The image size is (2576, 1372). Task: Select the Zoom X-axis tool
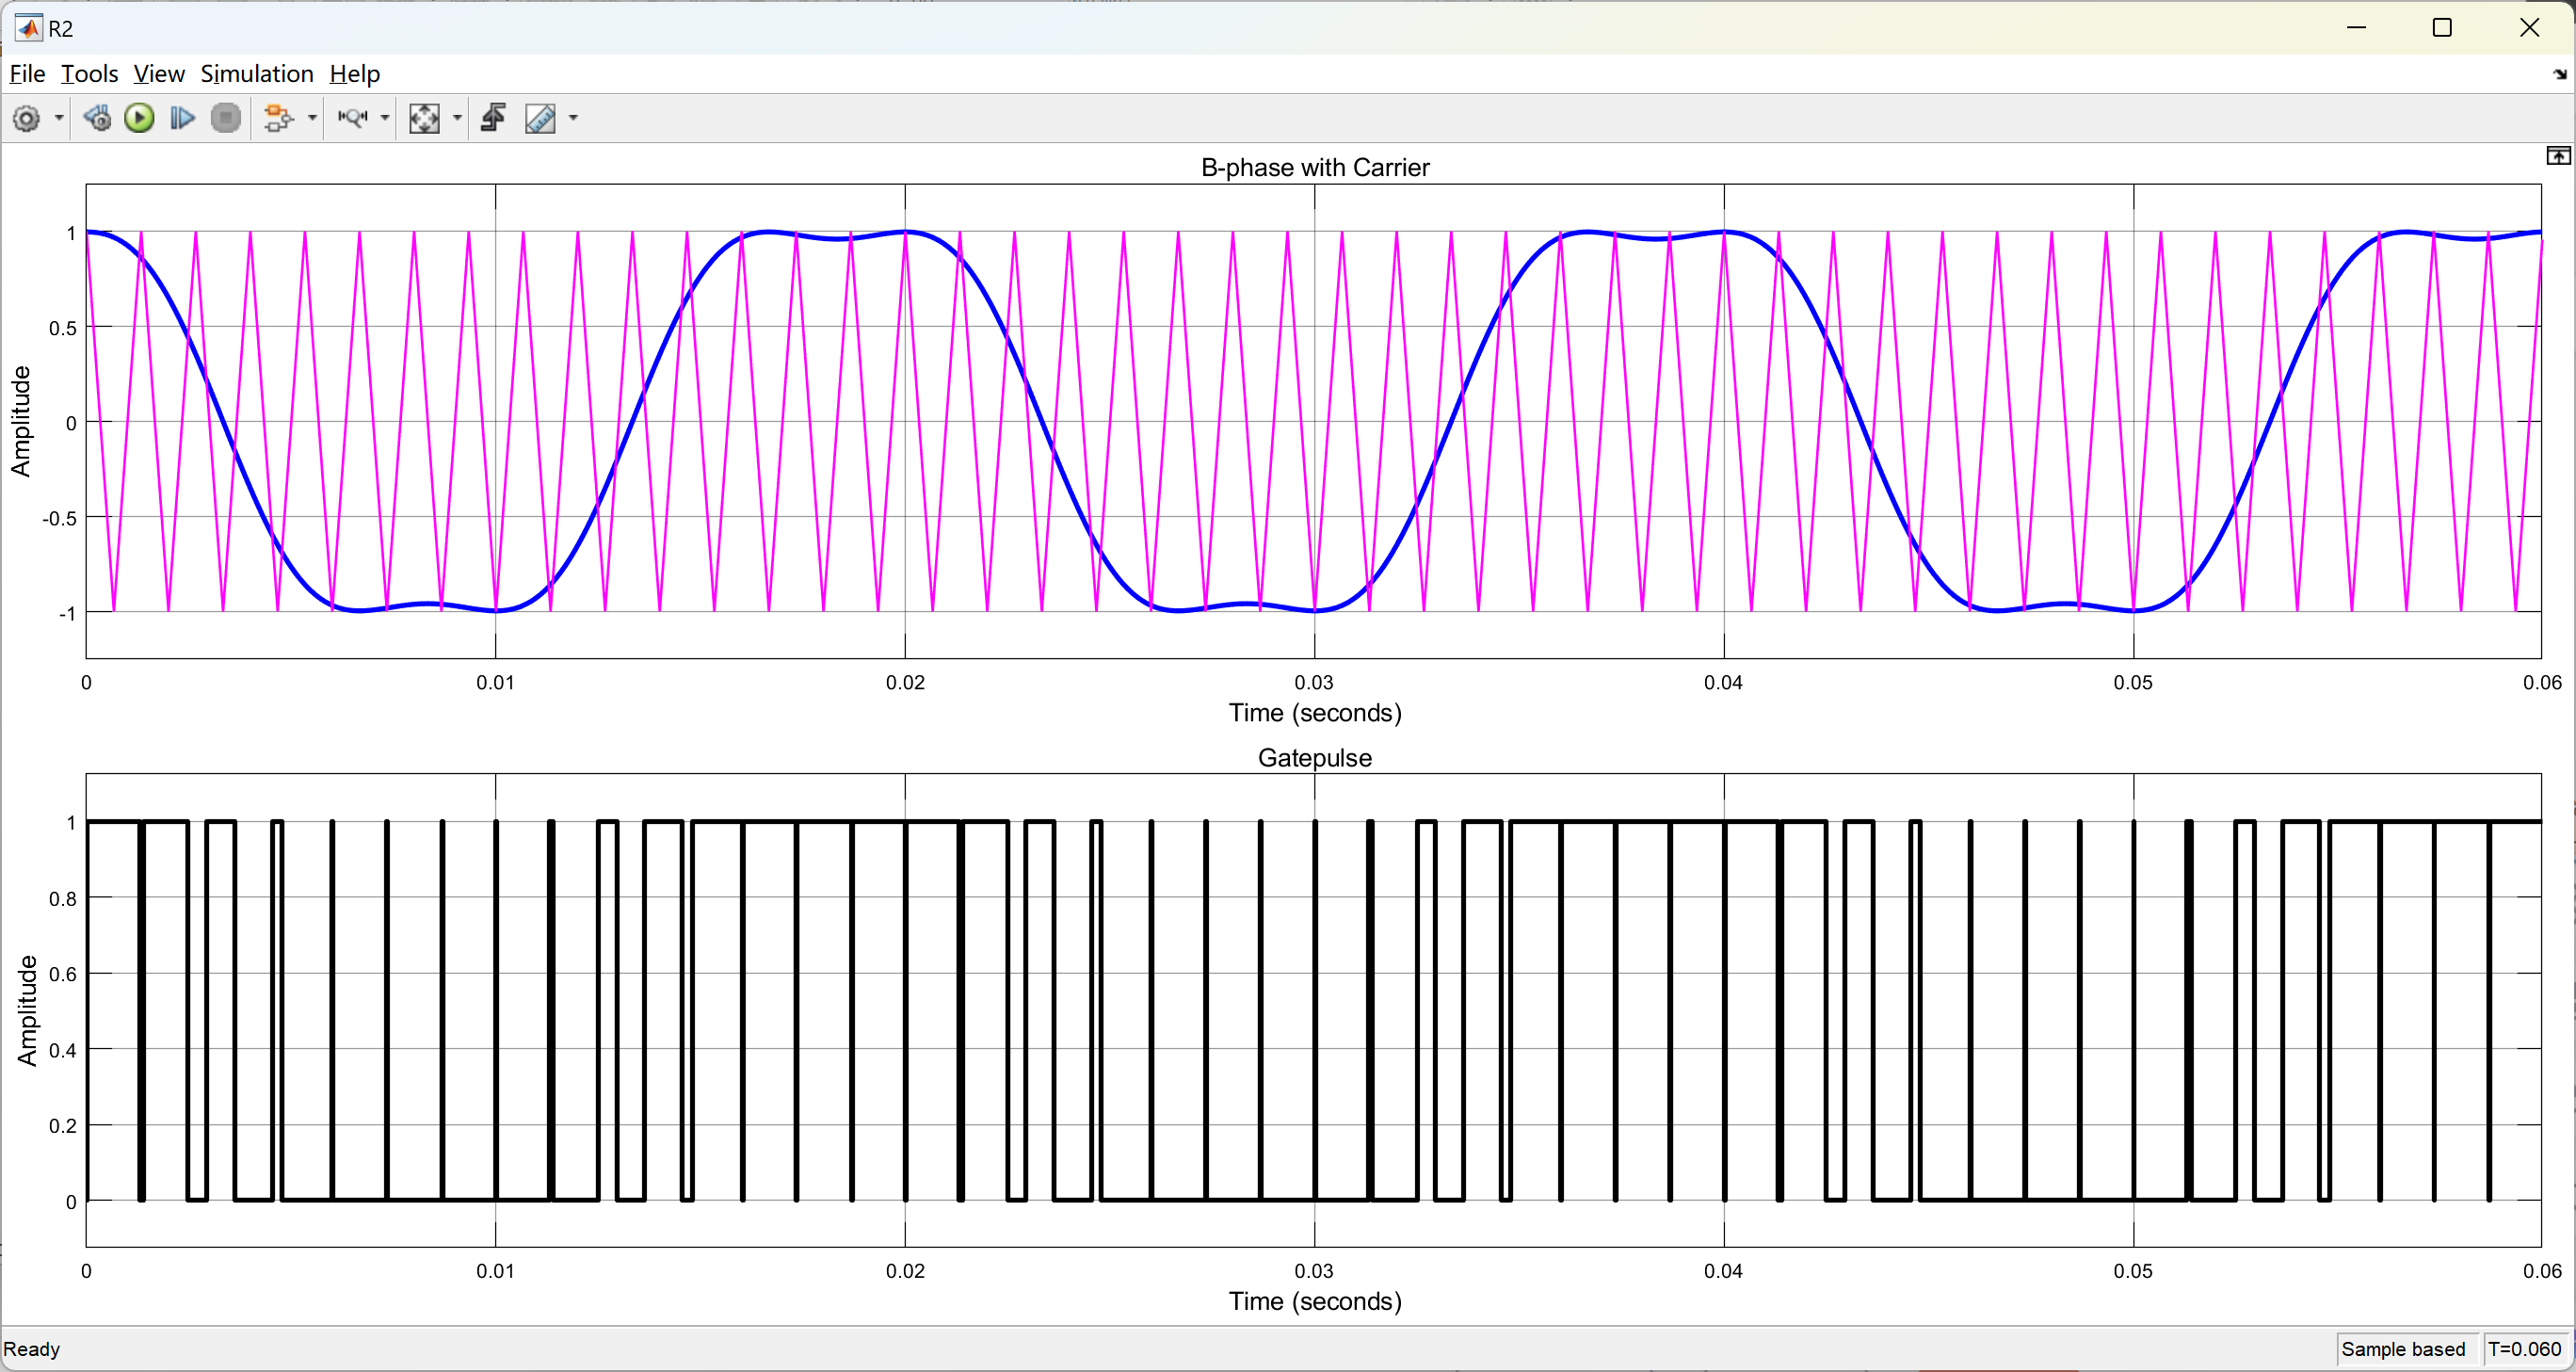coord(352,119)
